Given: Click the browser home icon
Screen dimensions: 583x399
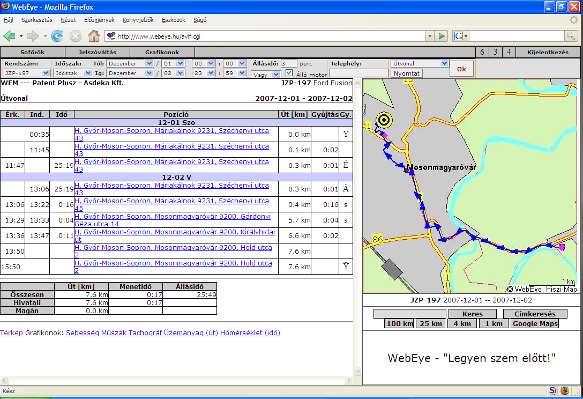Looking at the screenshot, I should click(94, 36).
